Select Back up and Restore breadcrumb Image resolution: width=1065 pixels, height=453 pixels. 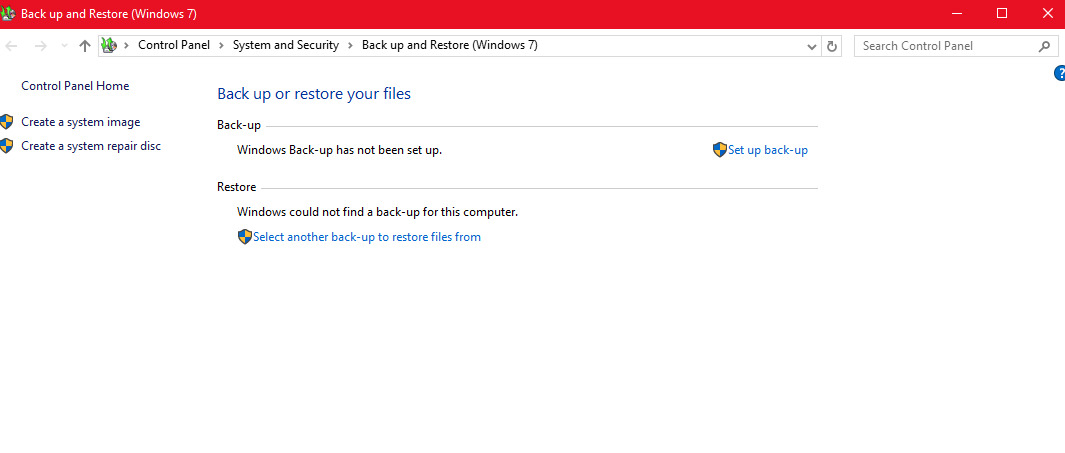tap(450, 46)
